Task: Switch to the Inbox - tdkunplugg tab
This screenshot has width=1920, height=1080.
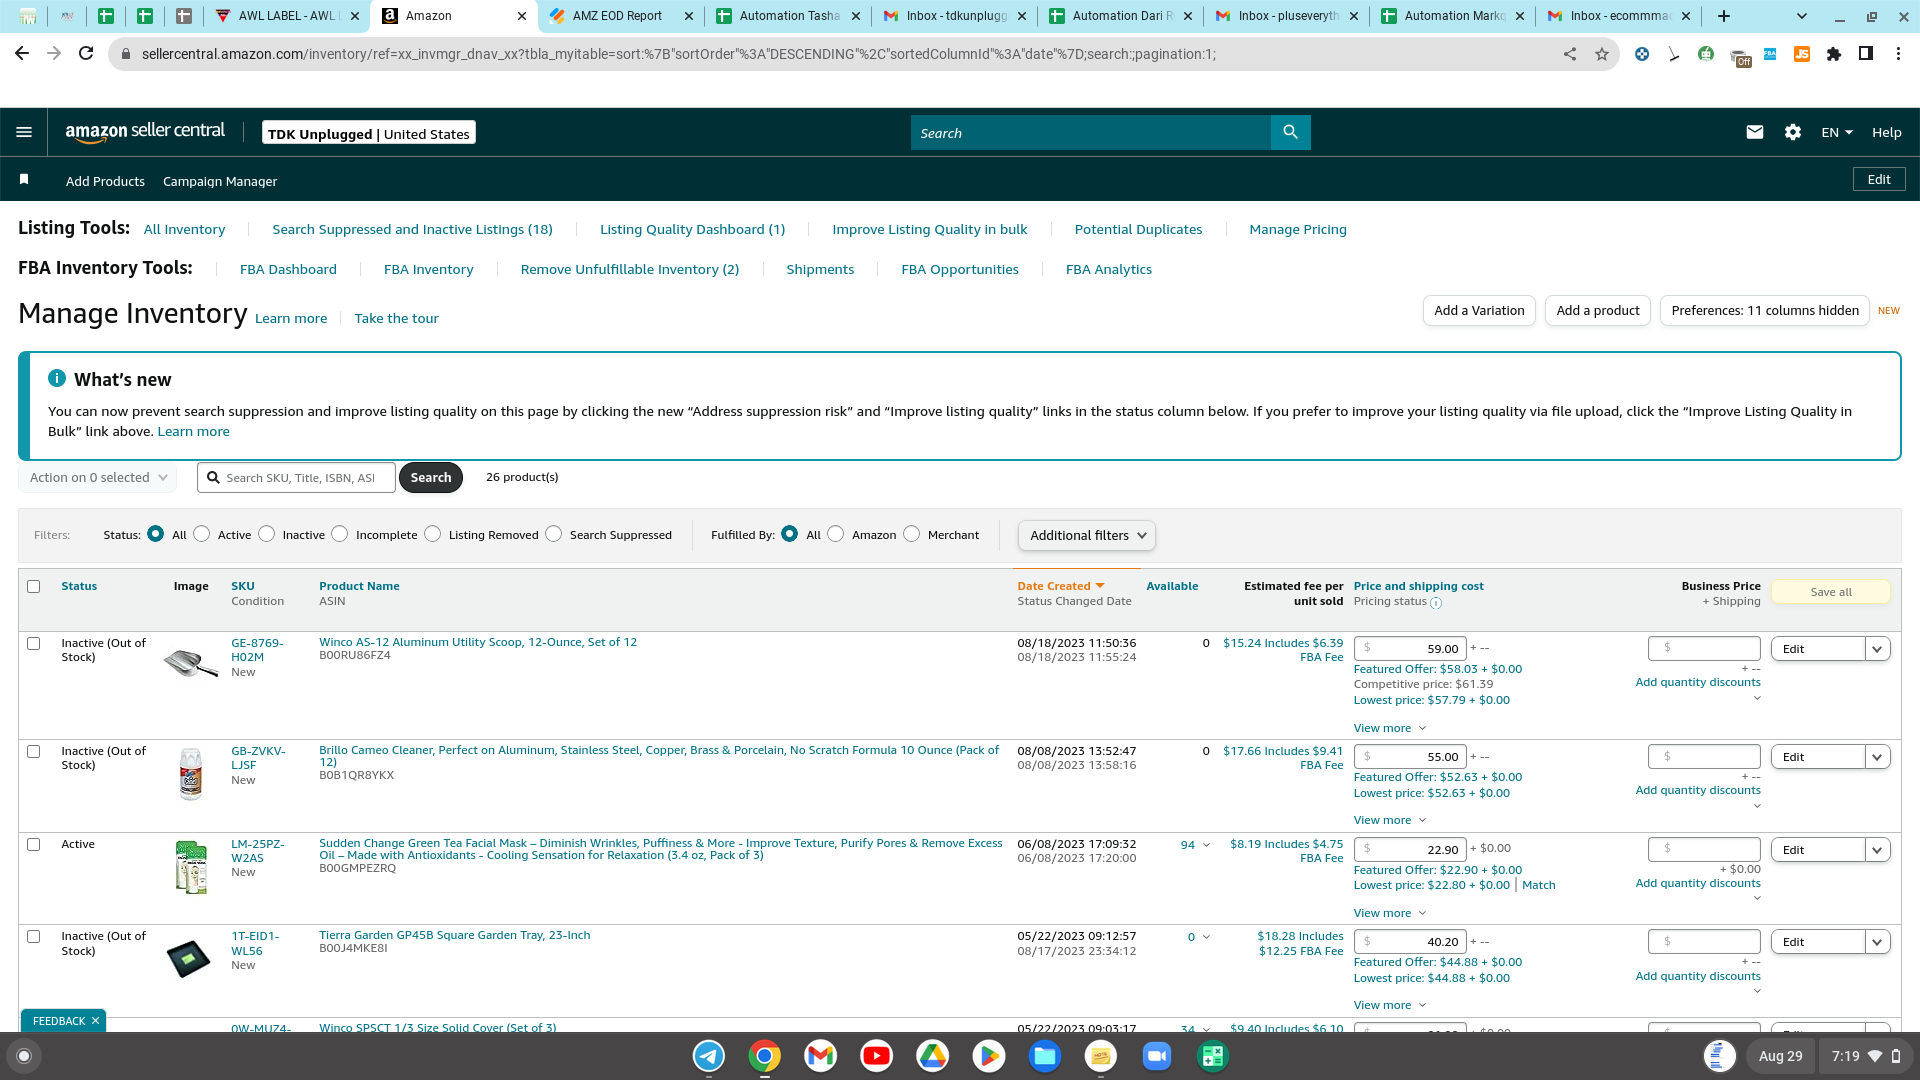Action: pos(953,16)
